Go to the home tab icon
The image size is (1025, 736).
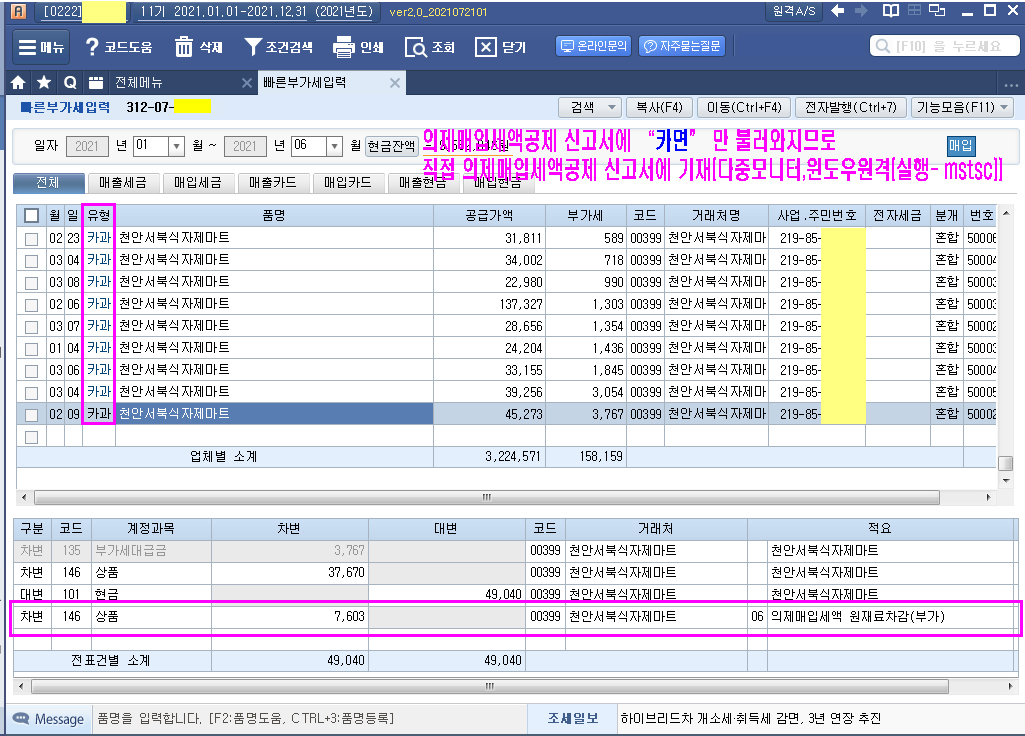(x=17, y=82)
